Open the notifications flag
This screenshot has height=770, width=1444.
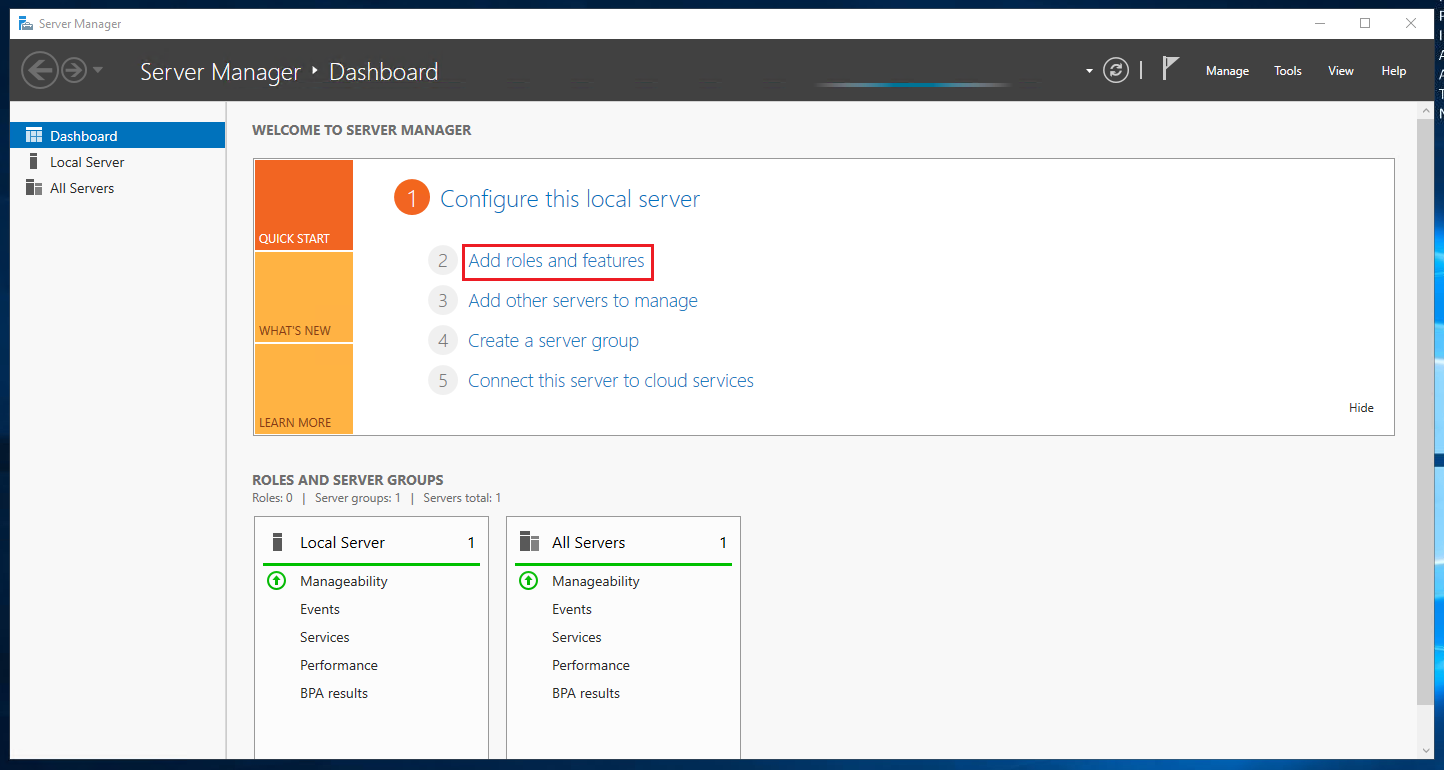tap(1170, 68)
